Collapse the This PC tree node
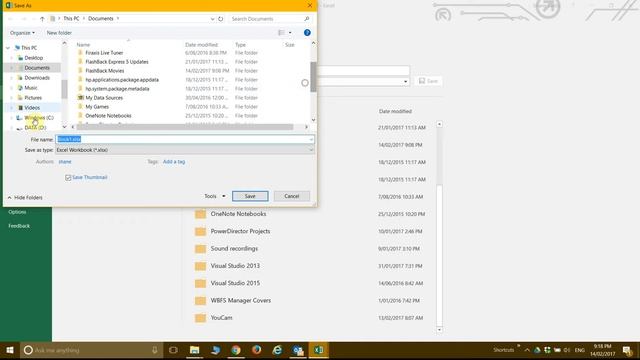Screen dimensions: 640x360 pyautogui.click(x=8, y=48)
